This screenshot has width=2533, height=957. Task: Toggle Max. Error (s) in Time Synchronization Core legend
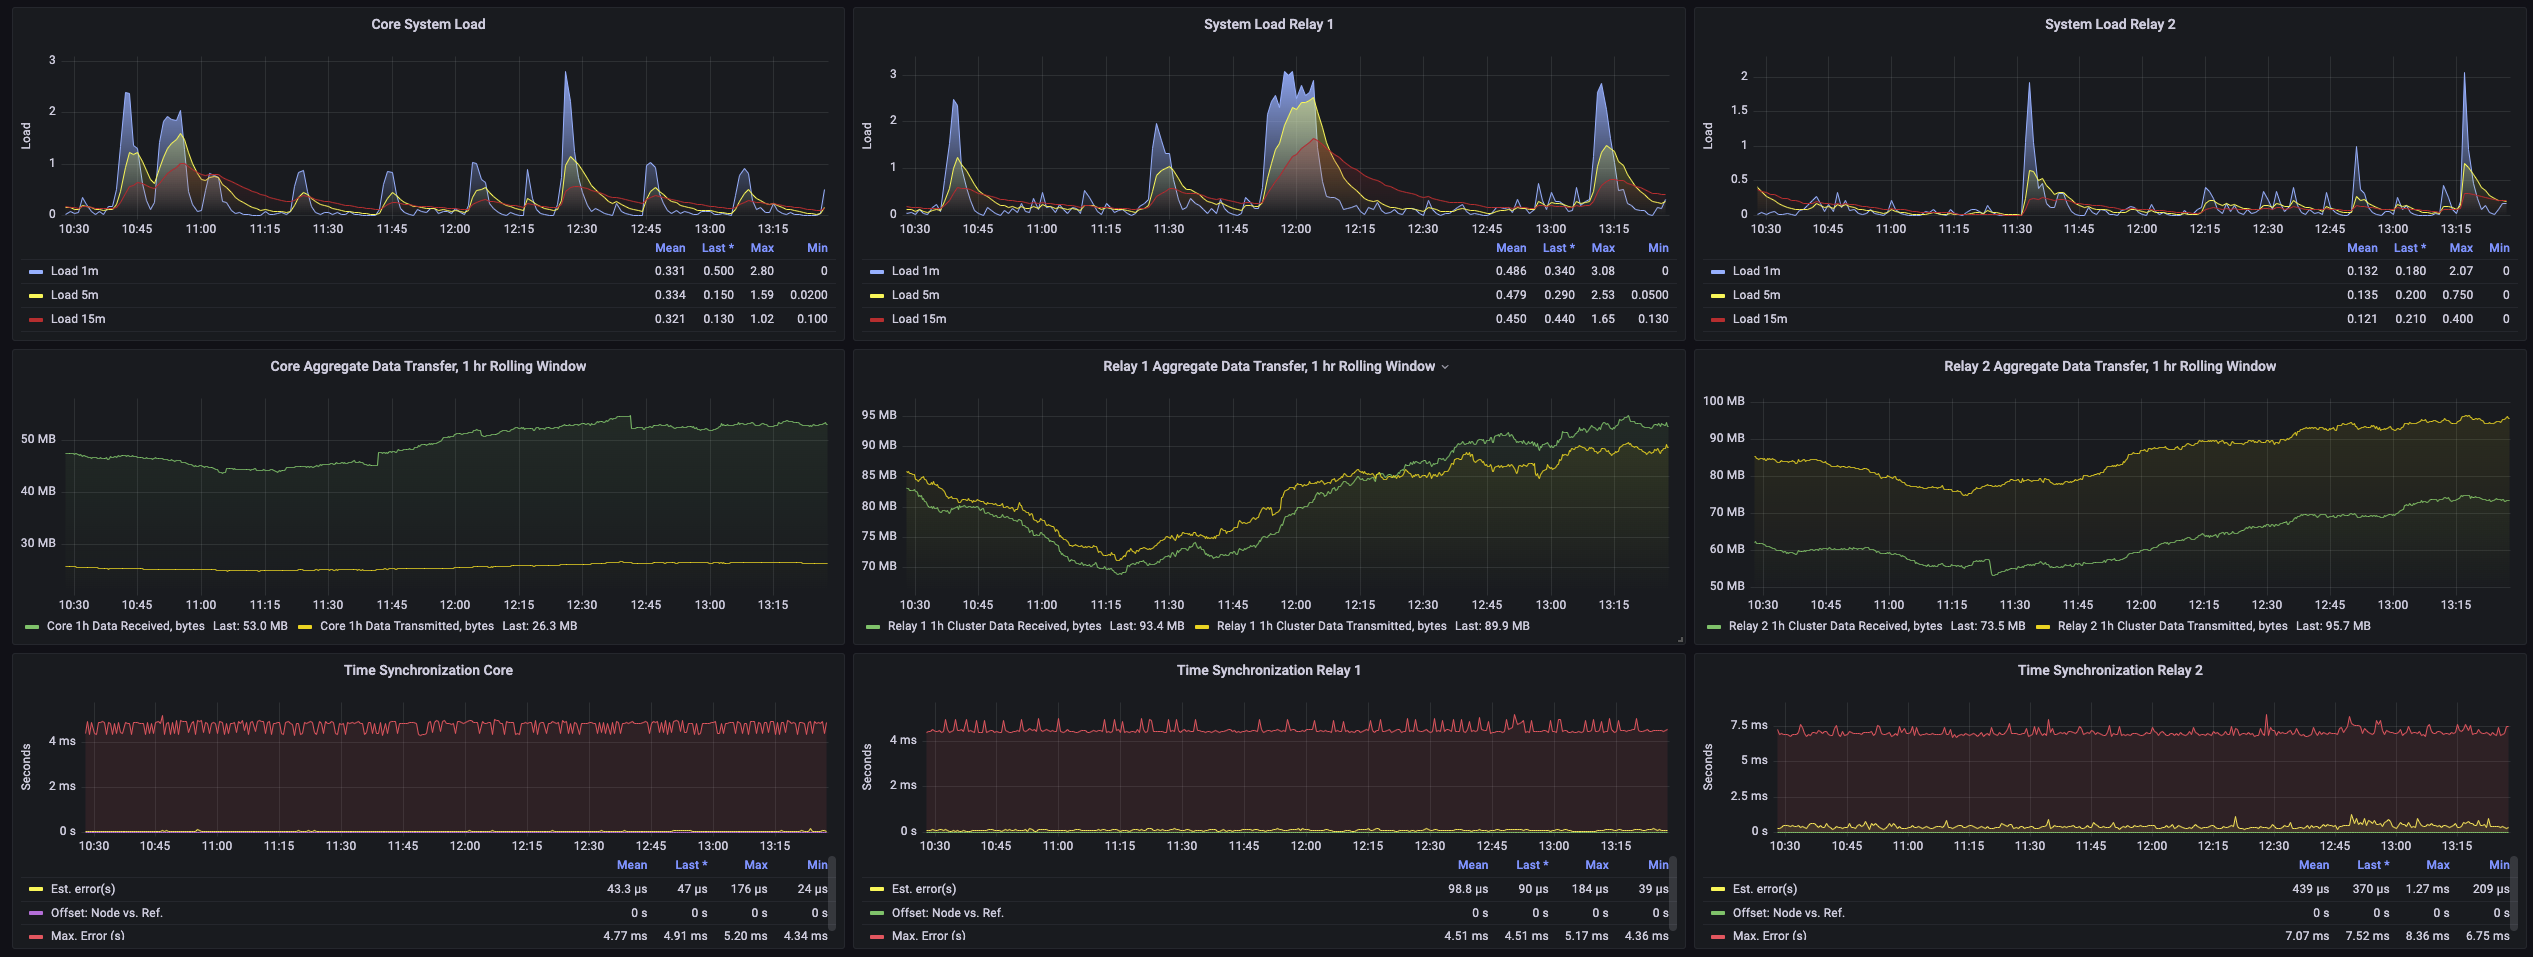point(88,936)
